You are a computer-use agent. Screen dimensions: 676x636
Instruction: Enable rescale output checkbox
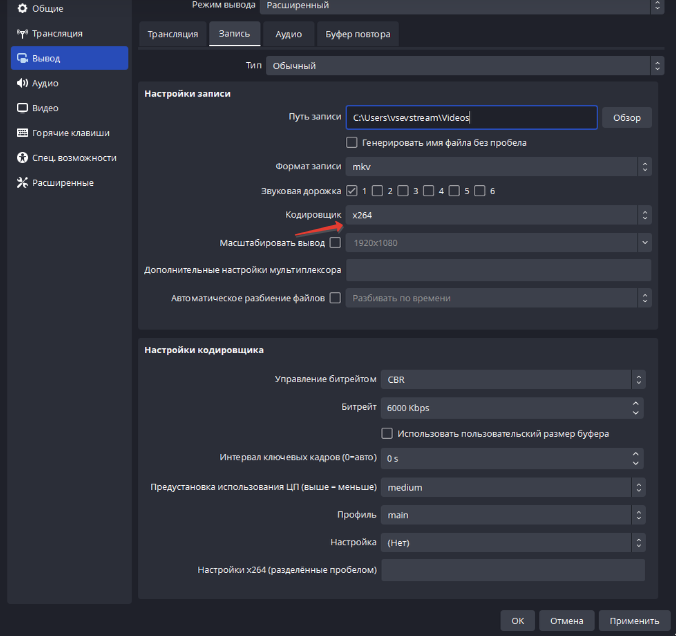pos(335,243)
